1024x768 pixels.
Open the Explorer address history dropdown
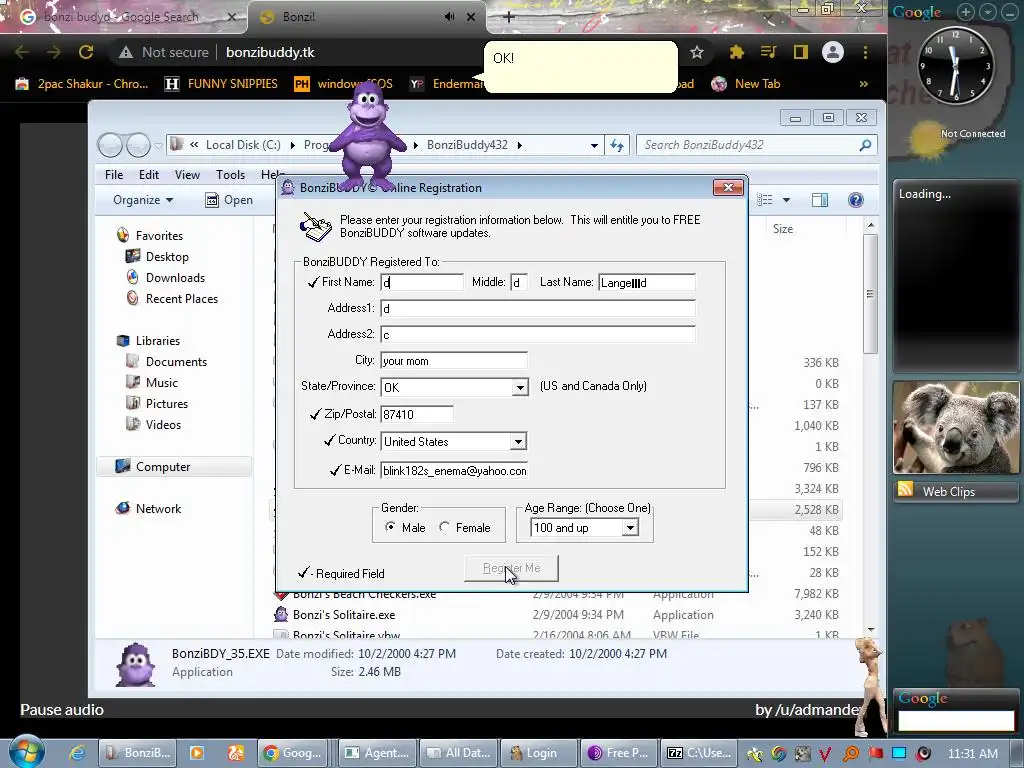coord(594,145)
